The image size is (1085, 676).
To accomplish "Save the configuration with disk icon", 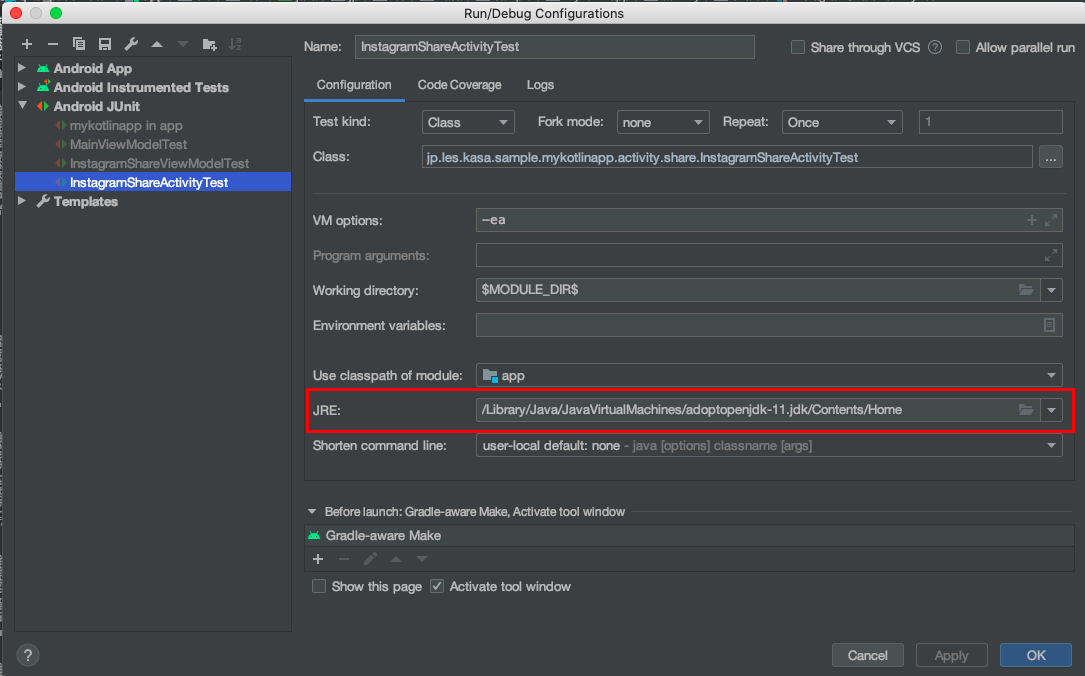I will tap(104, 44).
